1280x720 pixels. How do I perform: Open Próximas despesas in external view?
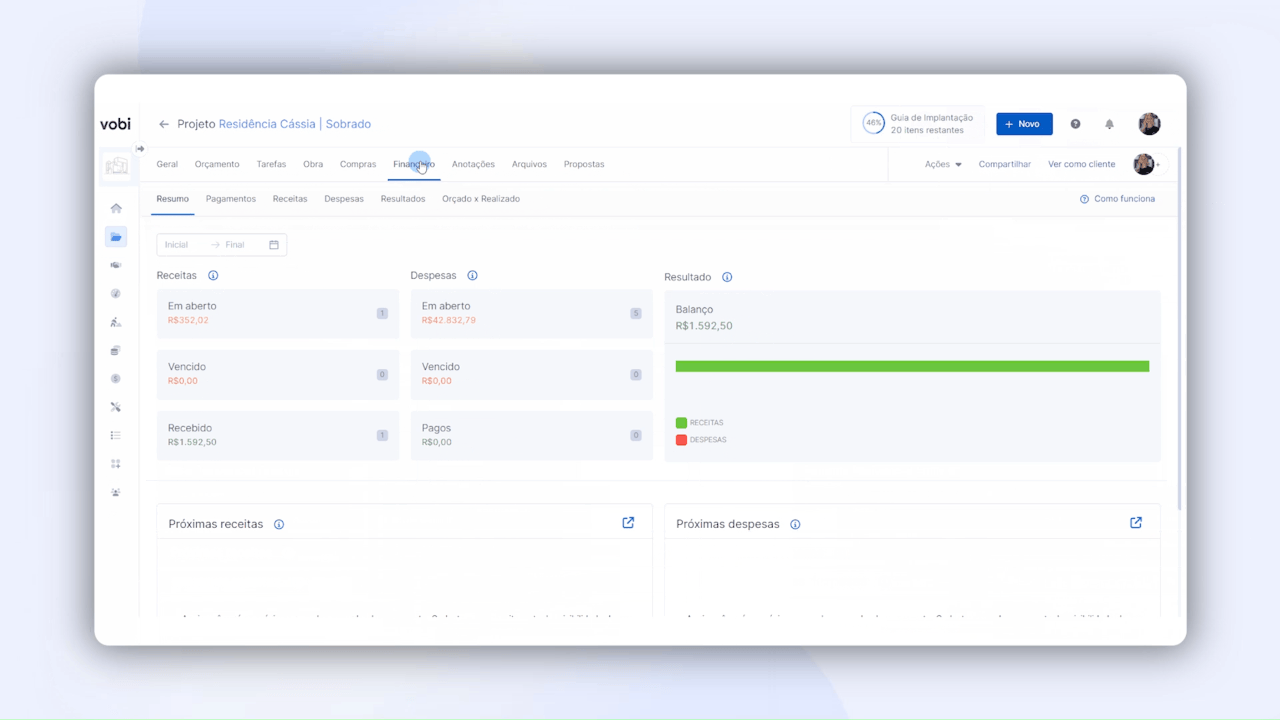1136,523
